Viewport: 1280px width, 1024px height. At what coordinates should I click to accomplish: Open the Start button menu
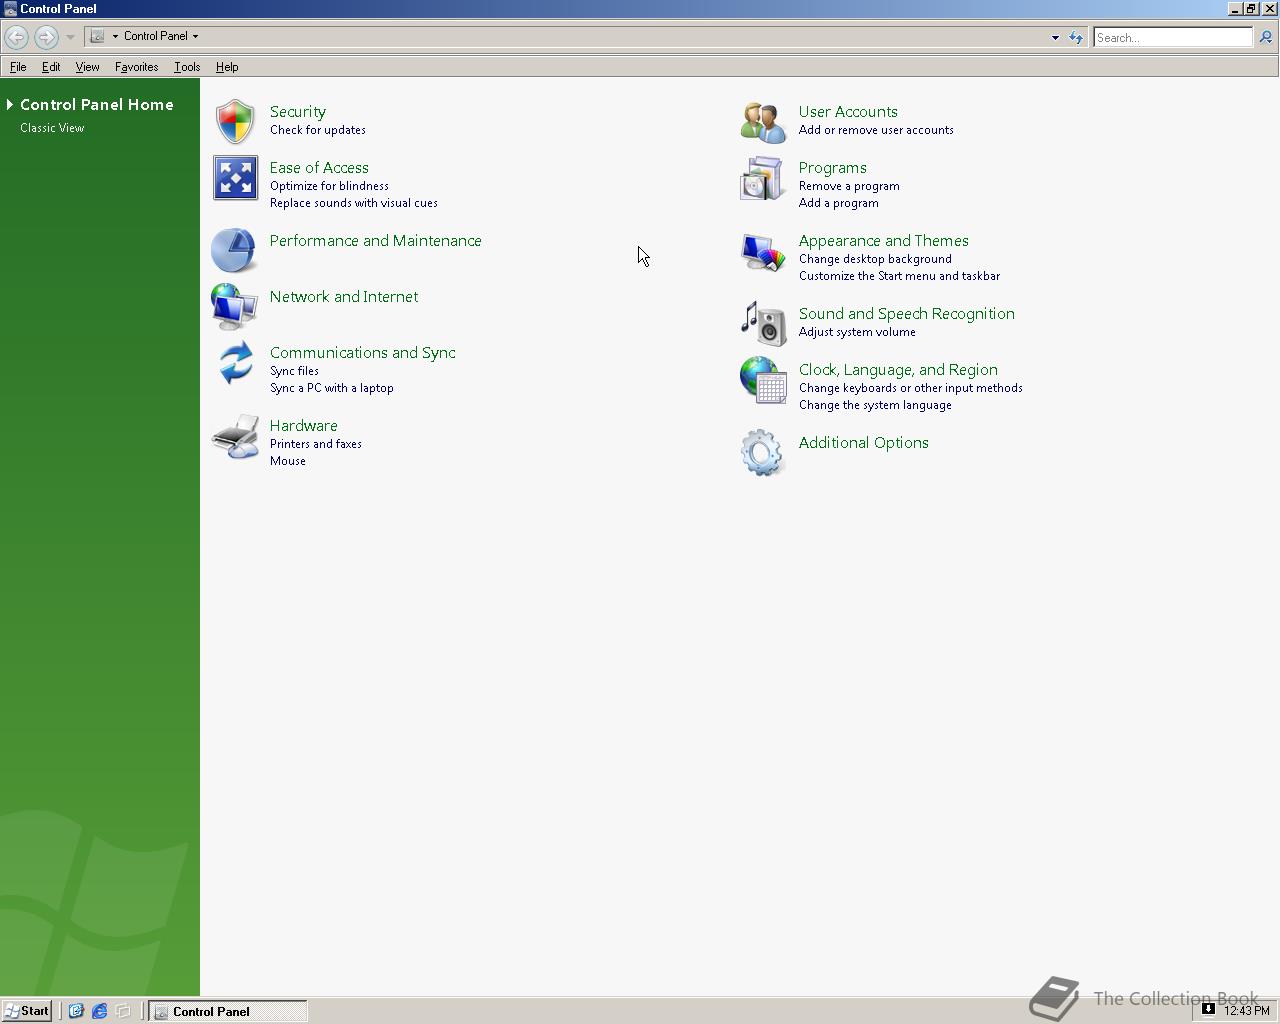pos(26,1011)
